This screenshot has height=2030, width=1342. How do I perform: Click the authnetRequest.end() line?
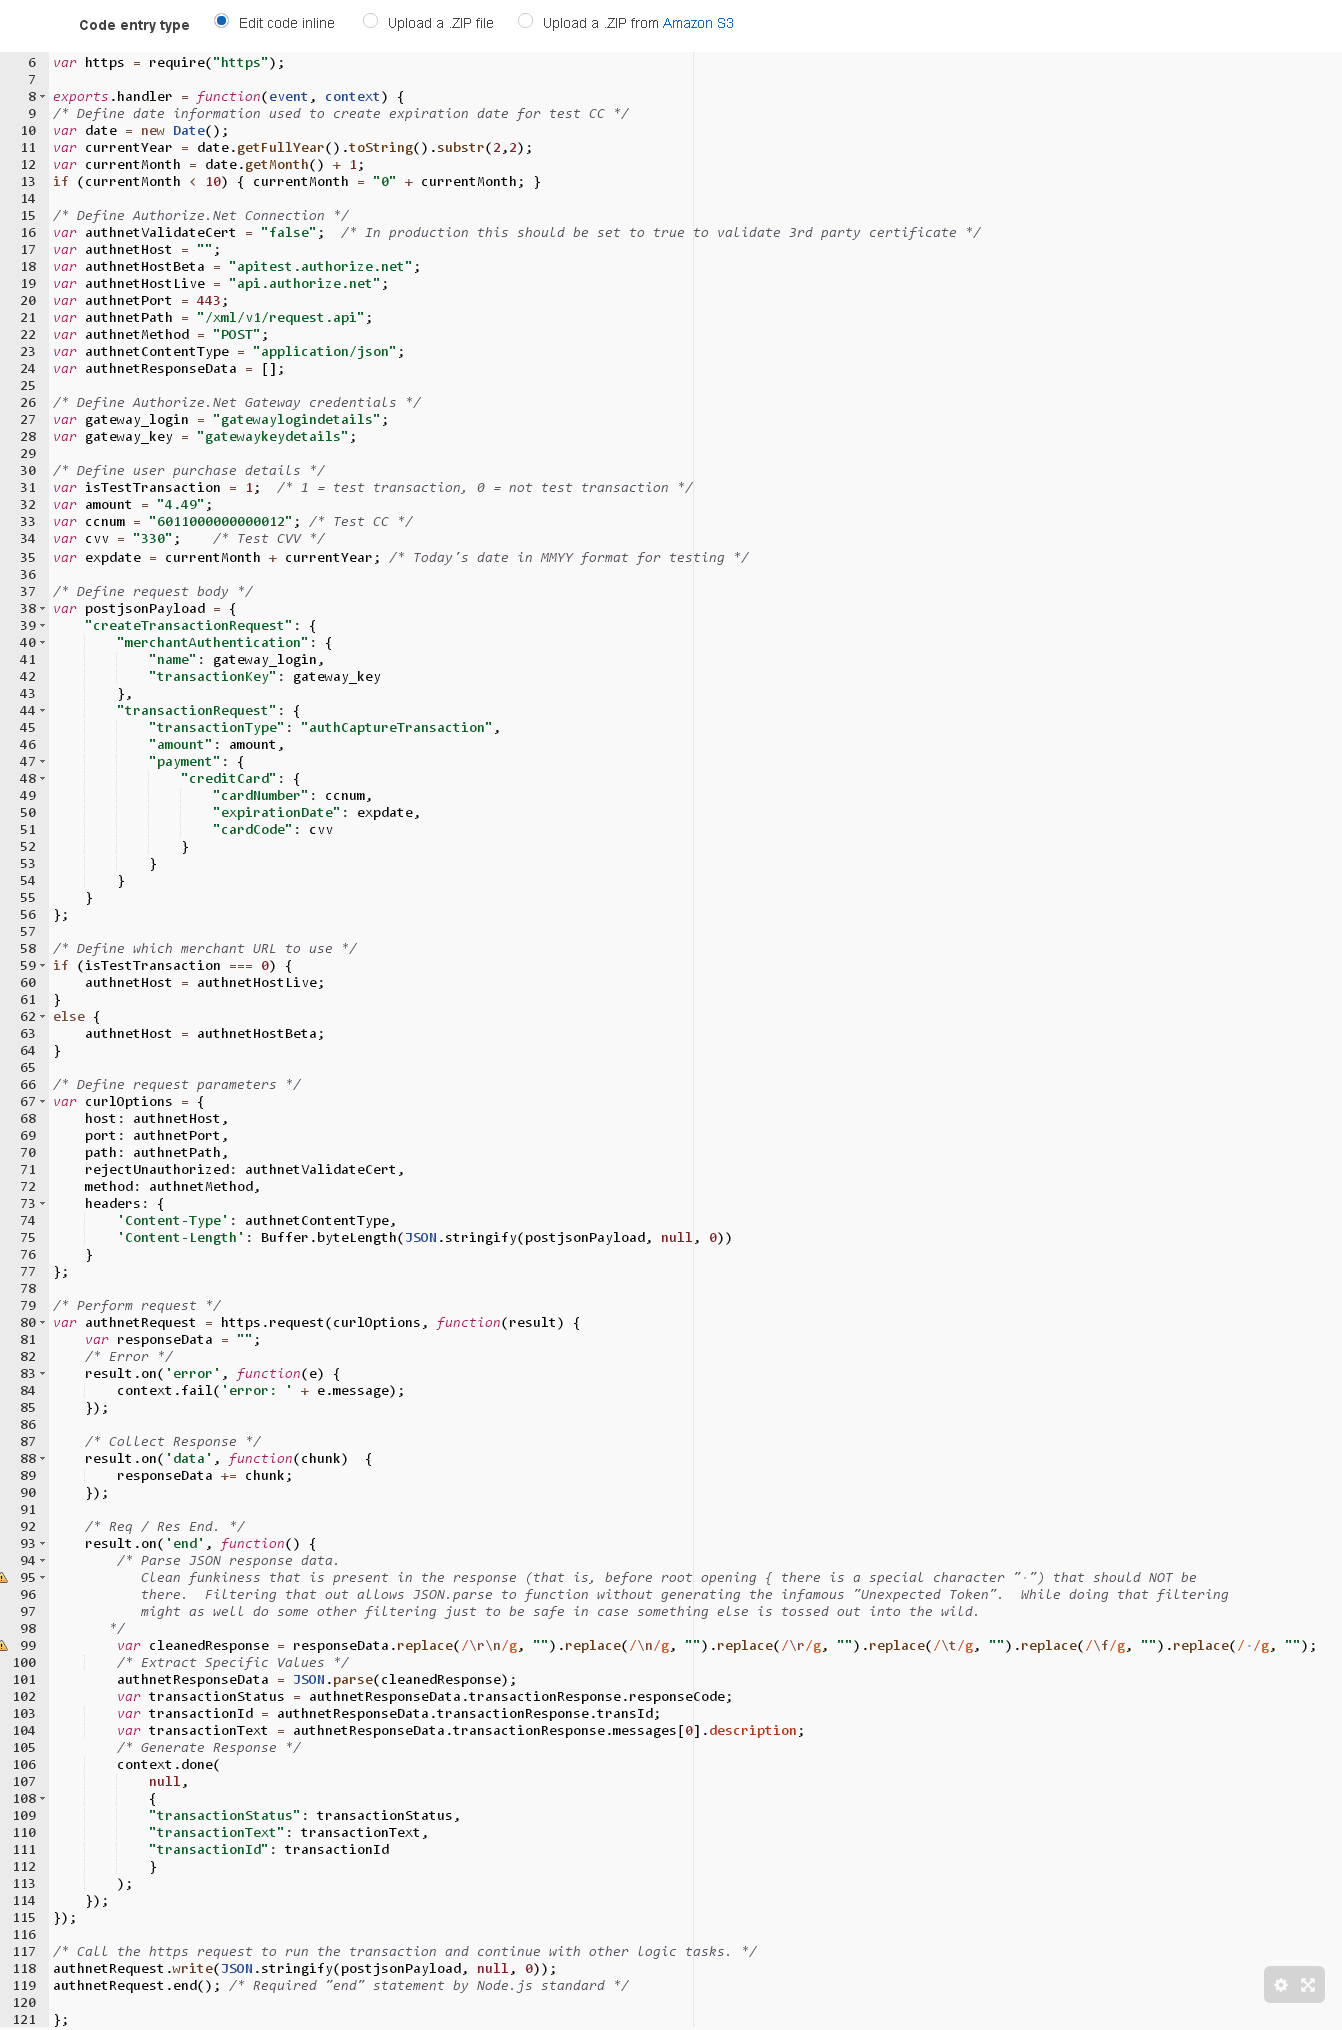341,1985
